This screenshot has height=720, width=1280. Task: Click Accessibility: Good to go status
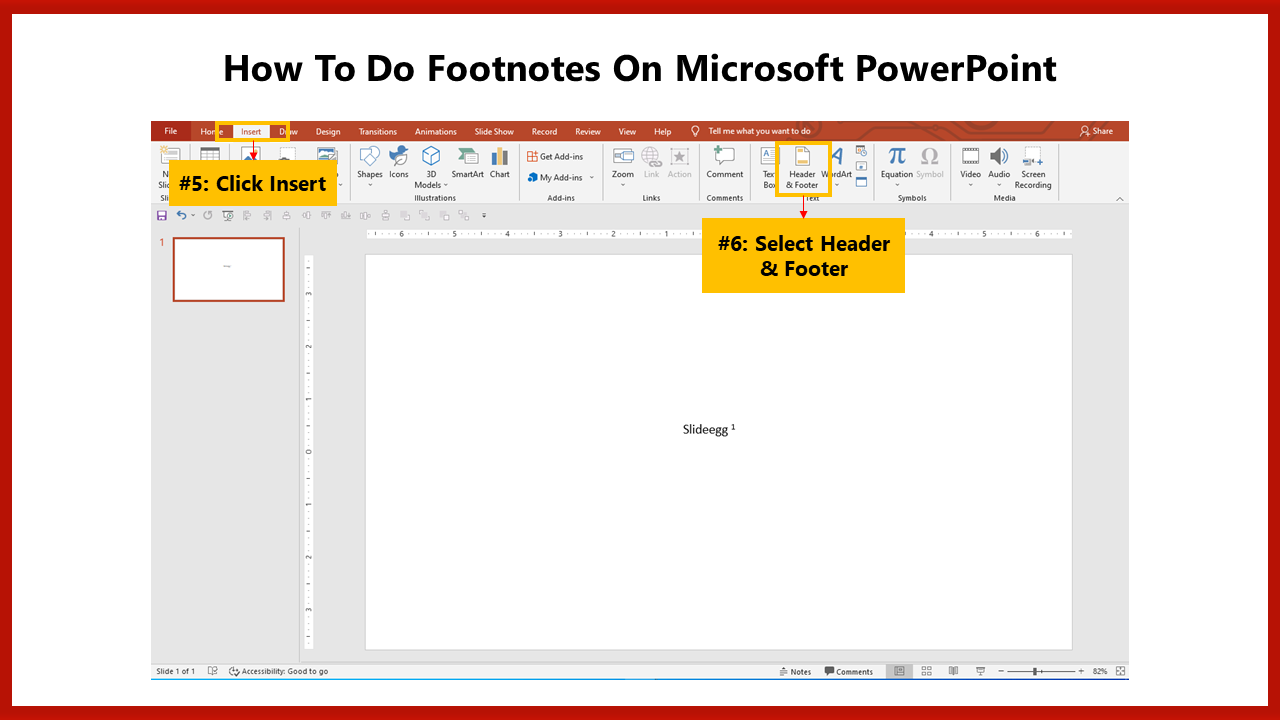coord(278,671)
